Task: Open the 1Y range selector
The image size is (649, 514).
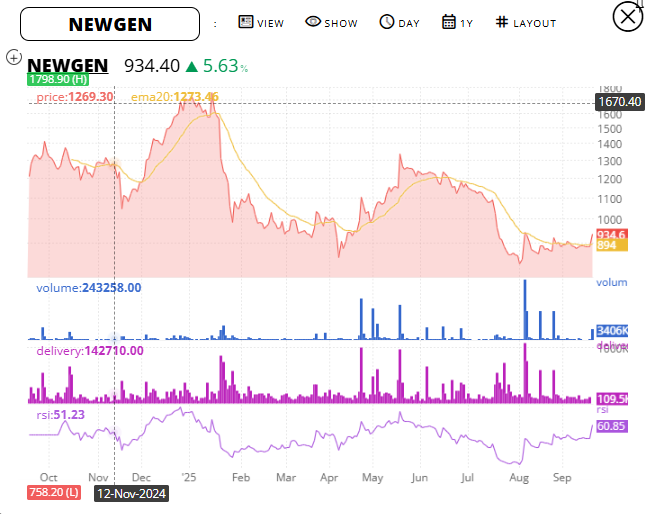Action: (x=457, y=22)
